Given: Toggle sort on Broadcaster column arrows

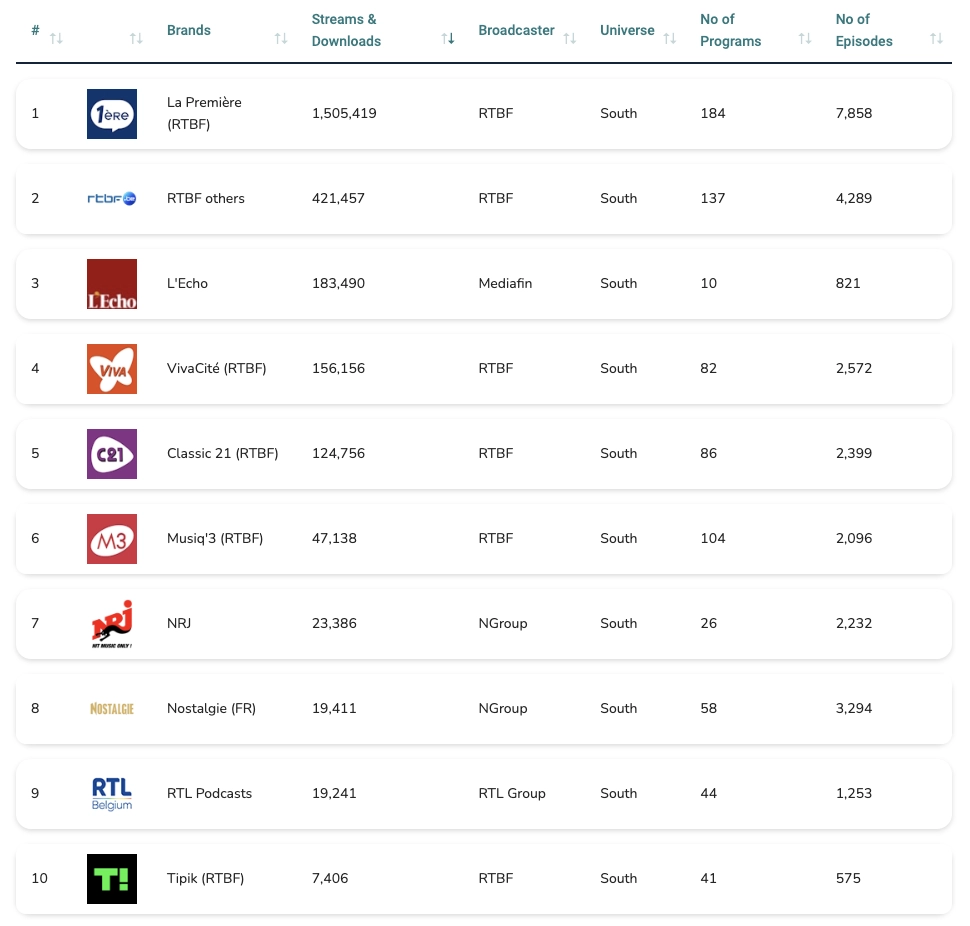Looking at the screenshot, I should (x=569, y=38).
